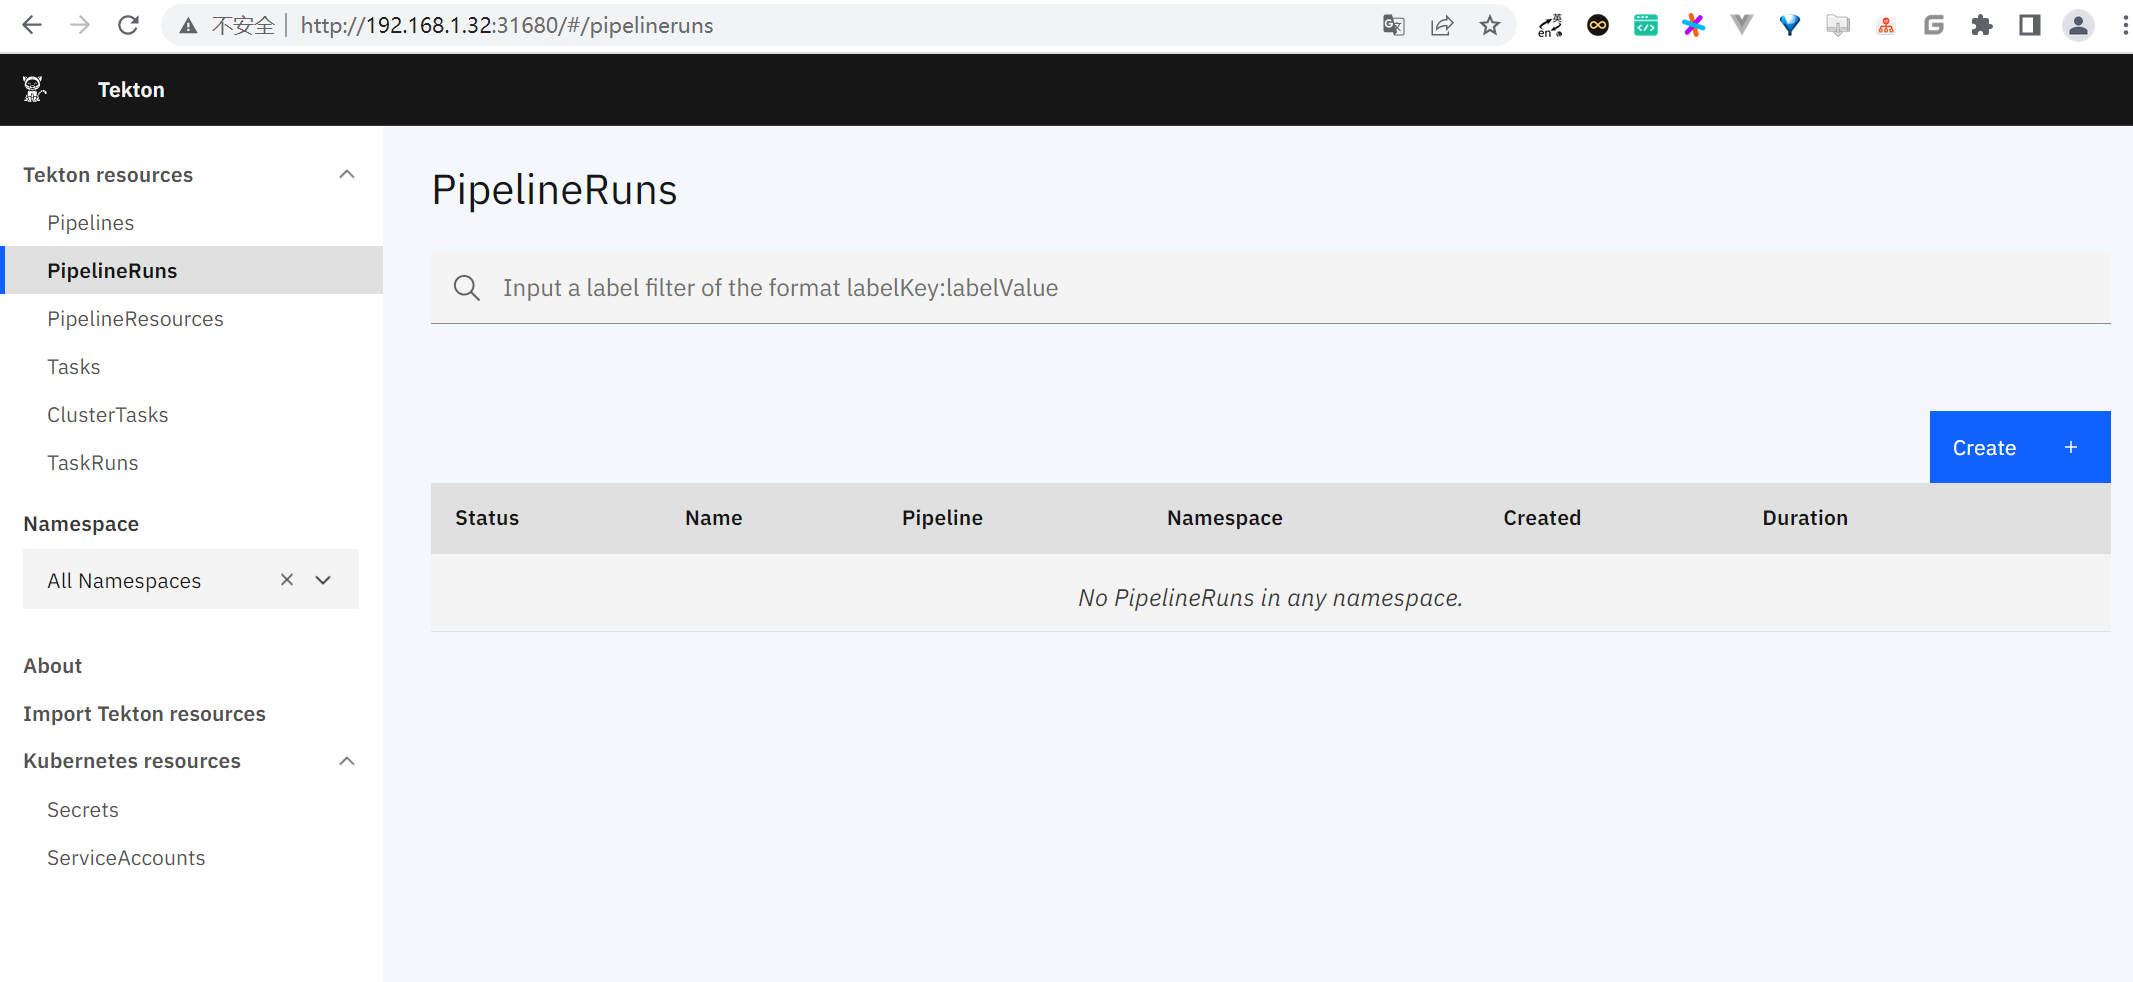The width and height of the screenshot is (2133, 982).
Task: Click the green code window extension icon
Action: [1646, 25]
